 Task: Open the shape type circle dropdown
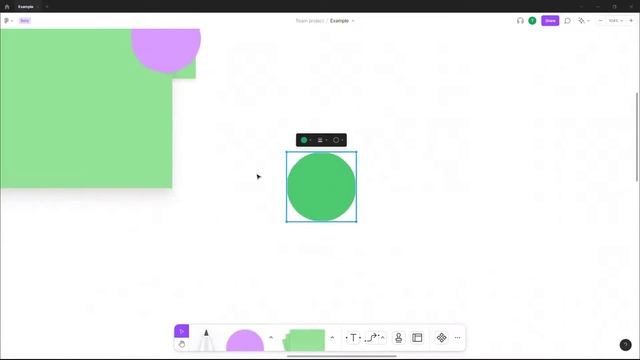[x=338, y=140]
